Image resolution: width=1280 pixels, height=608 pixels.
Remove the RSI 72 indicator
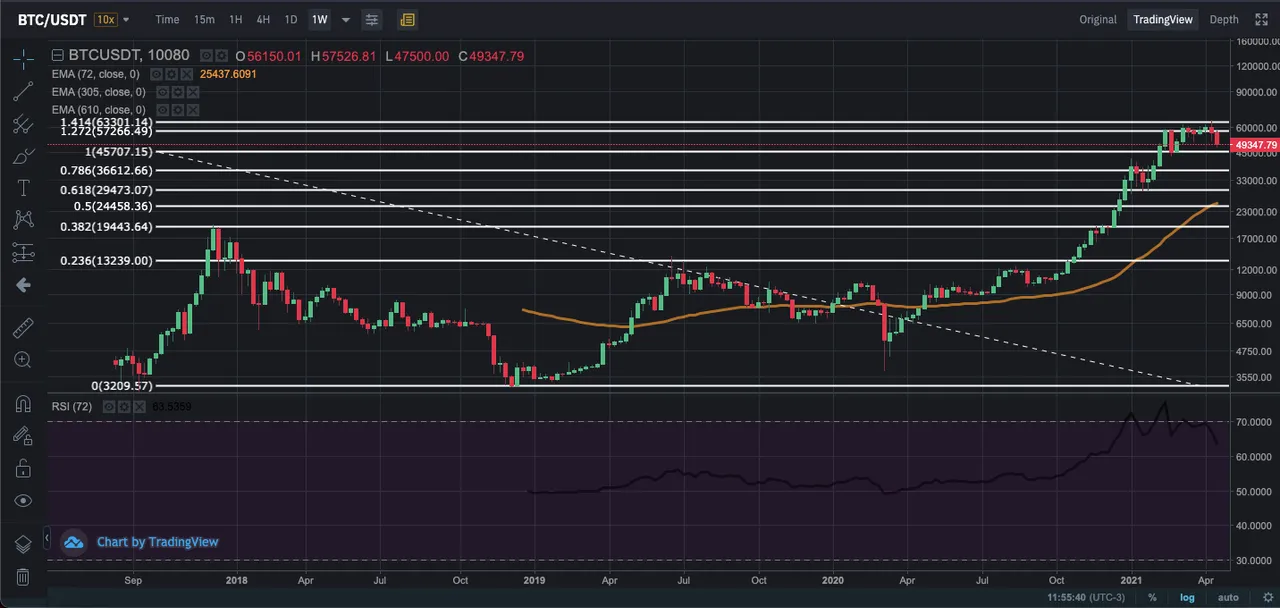click(137, 407)
